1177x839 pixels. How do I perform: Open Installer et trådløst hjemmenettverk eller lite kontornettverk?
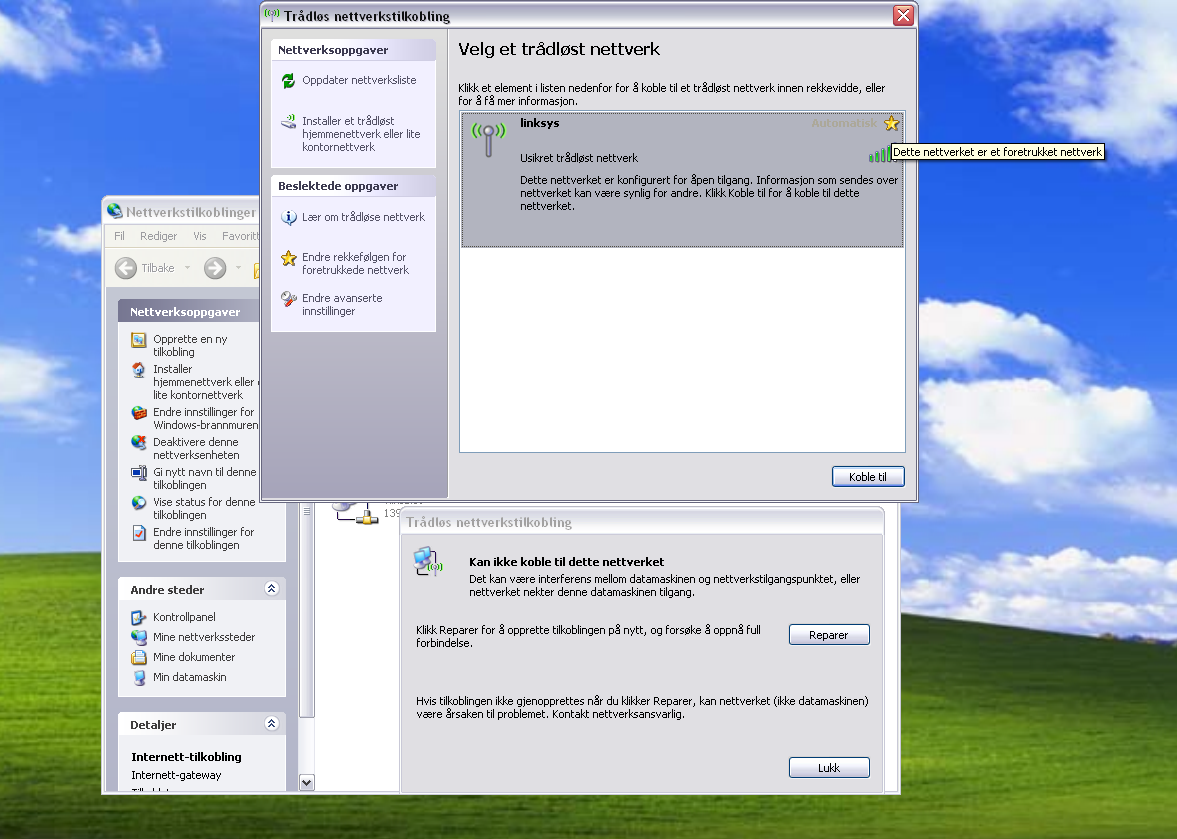(x=361, y=134)
